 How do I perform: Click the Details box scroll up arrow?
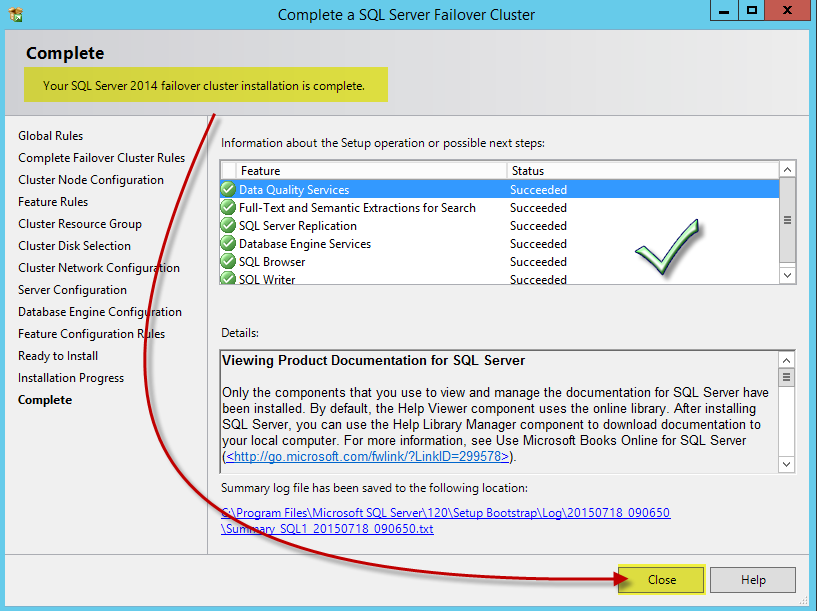[786, 360]
